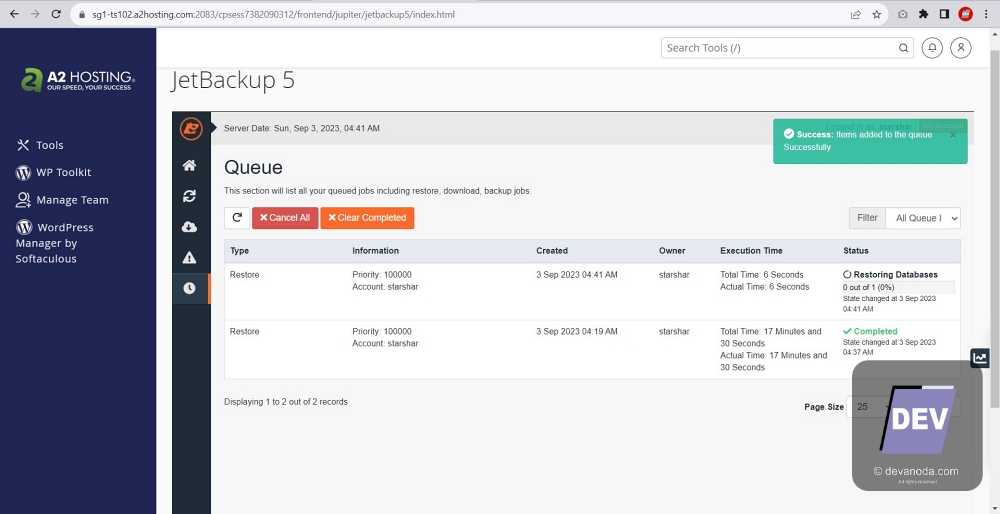The image size is (1000, 514).
Task: Share this page icon in address bar
Action: pos(856,14)
